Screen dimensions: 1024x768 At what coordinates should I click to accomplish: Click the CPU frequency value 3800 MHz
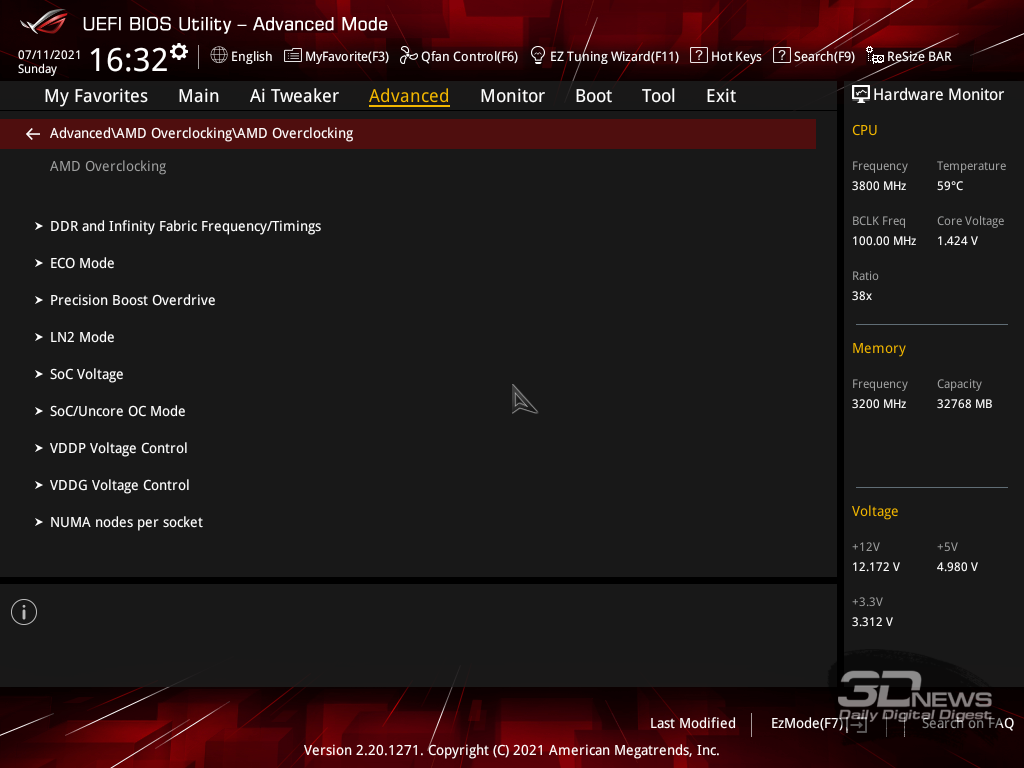click(x=878, y=185)
